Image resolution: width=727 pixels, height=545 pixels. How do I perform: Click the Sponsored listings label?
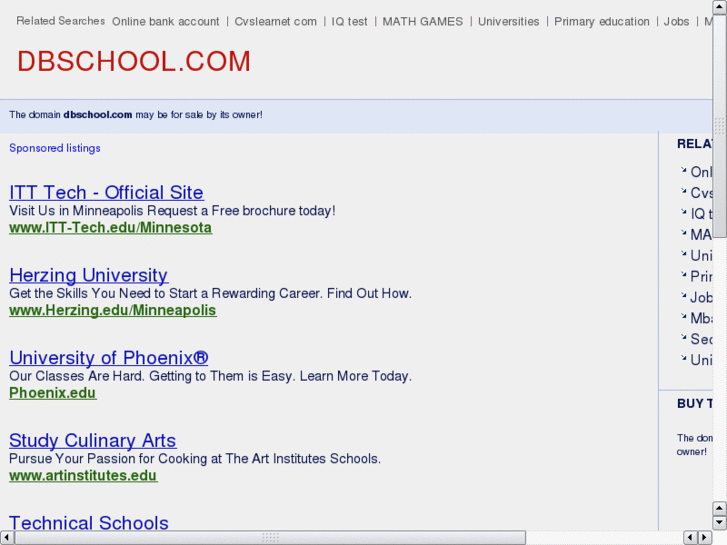pyautogui.click(x=55, y=148)
